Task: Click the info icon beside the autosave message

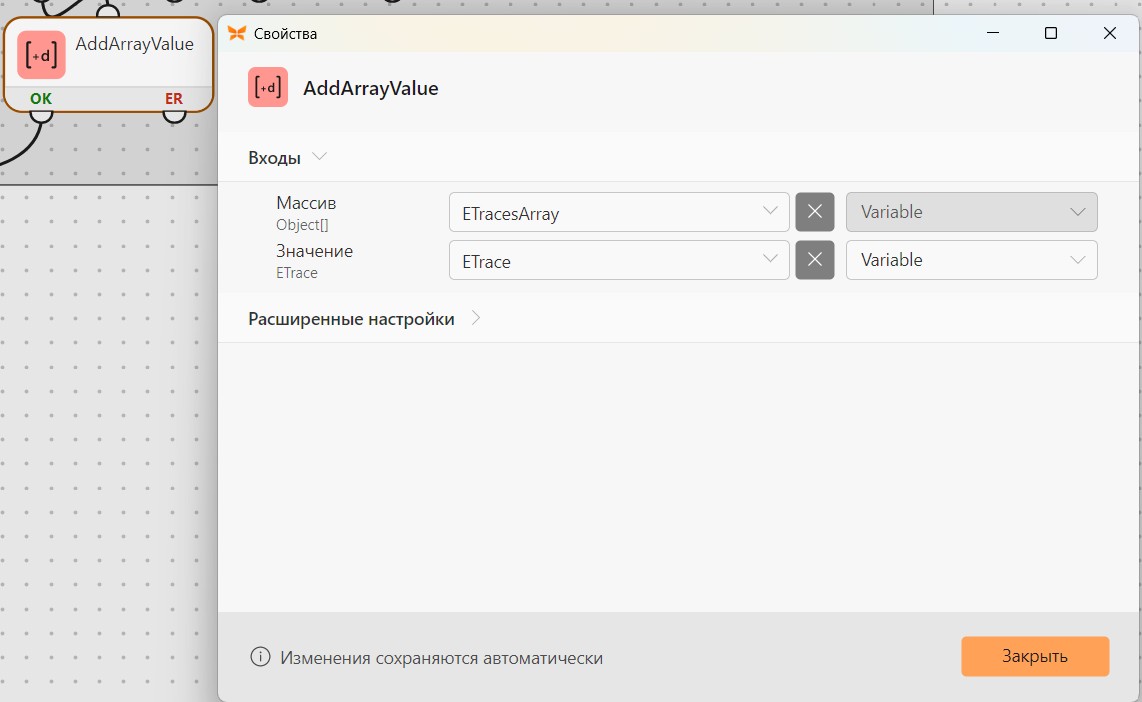Action: click(260, 657)
